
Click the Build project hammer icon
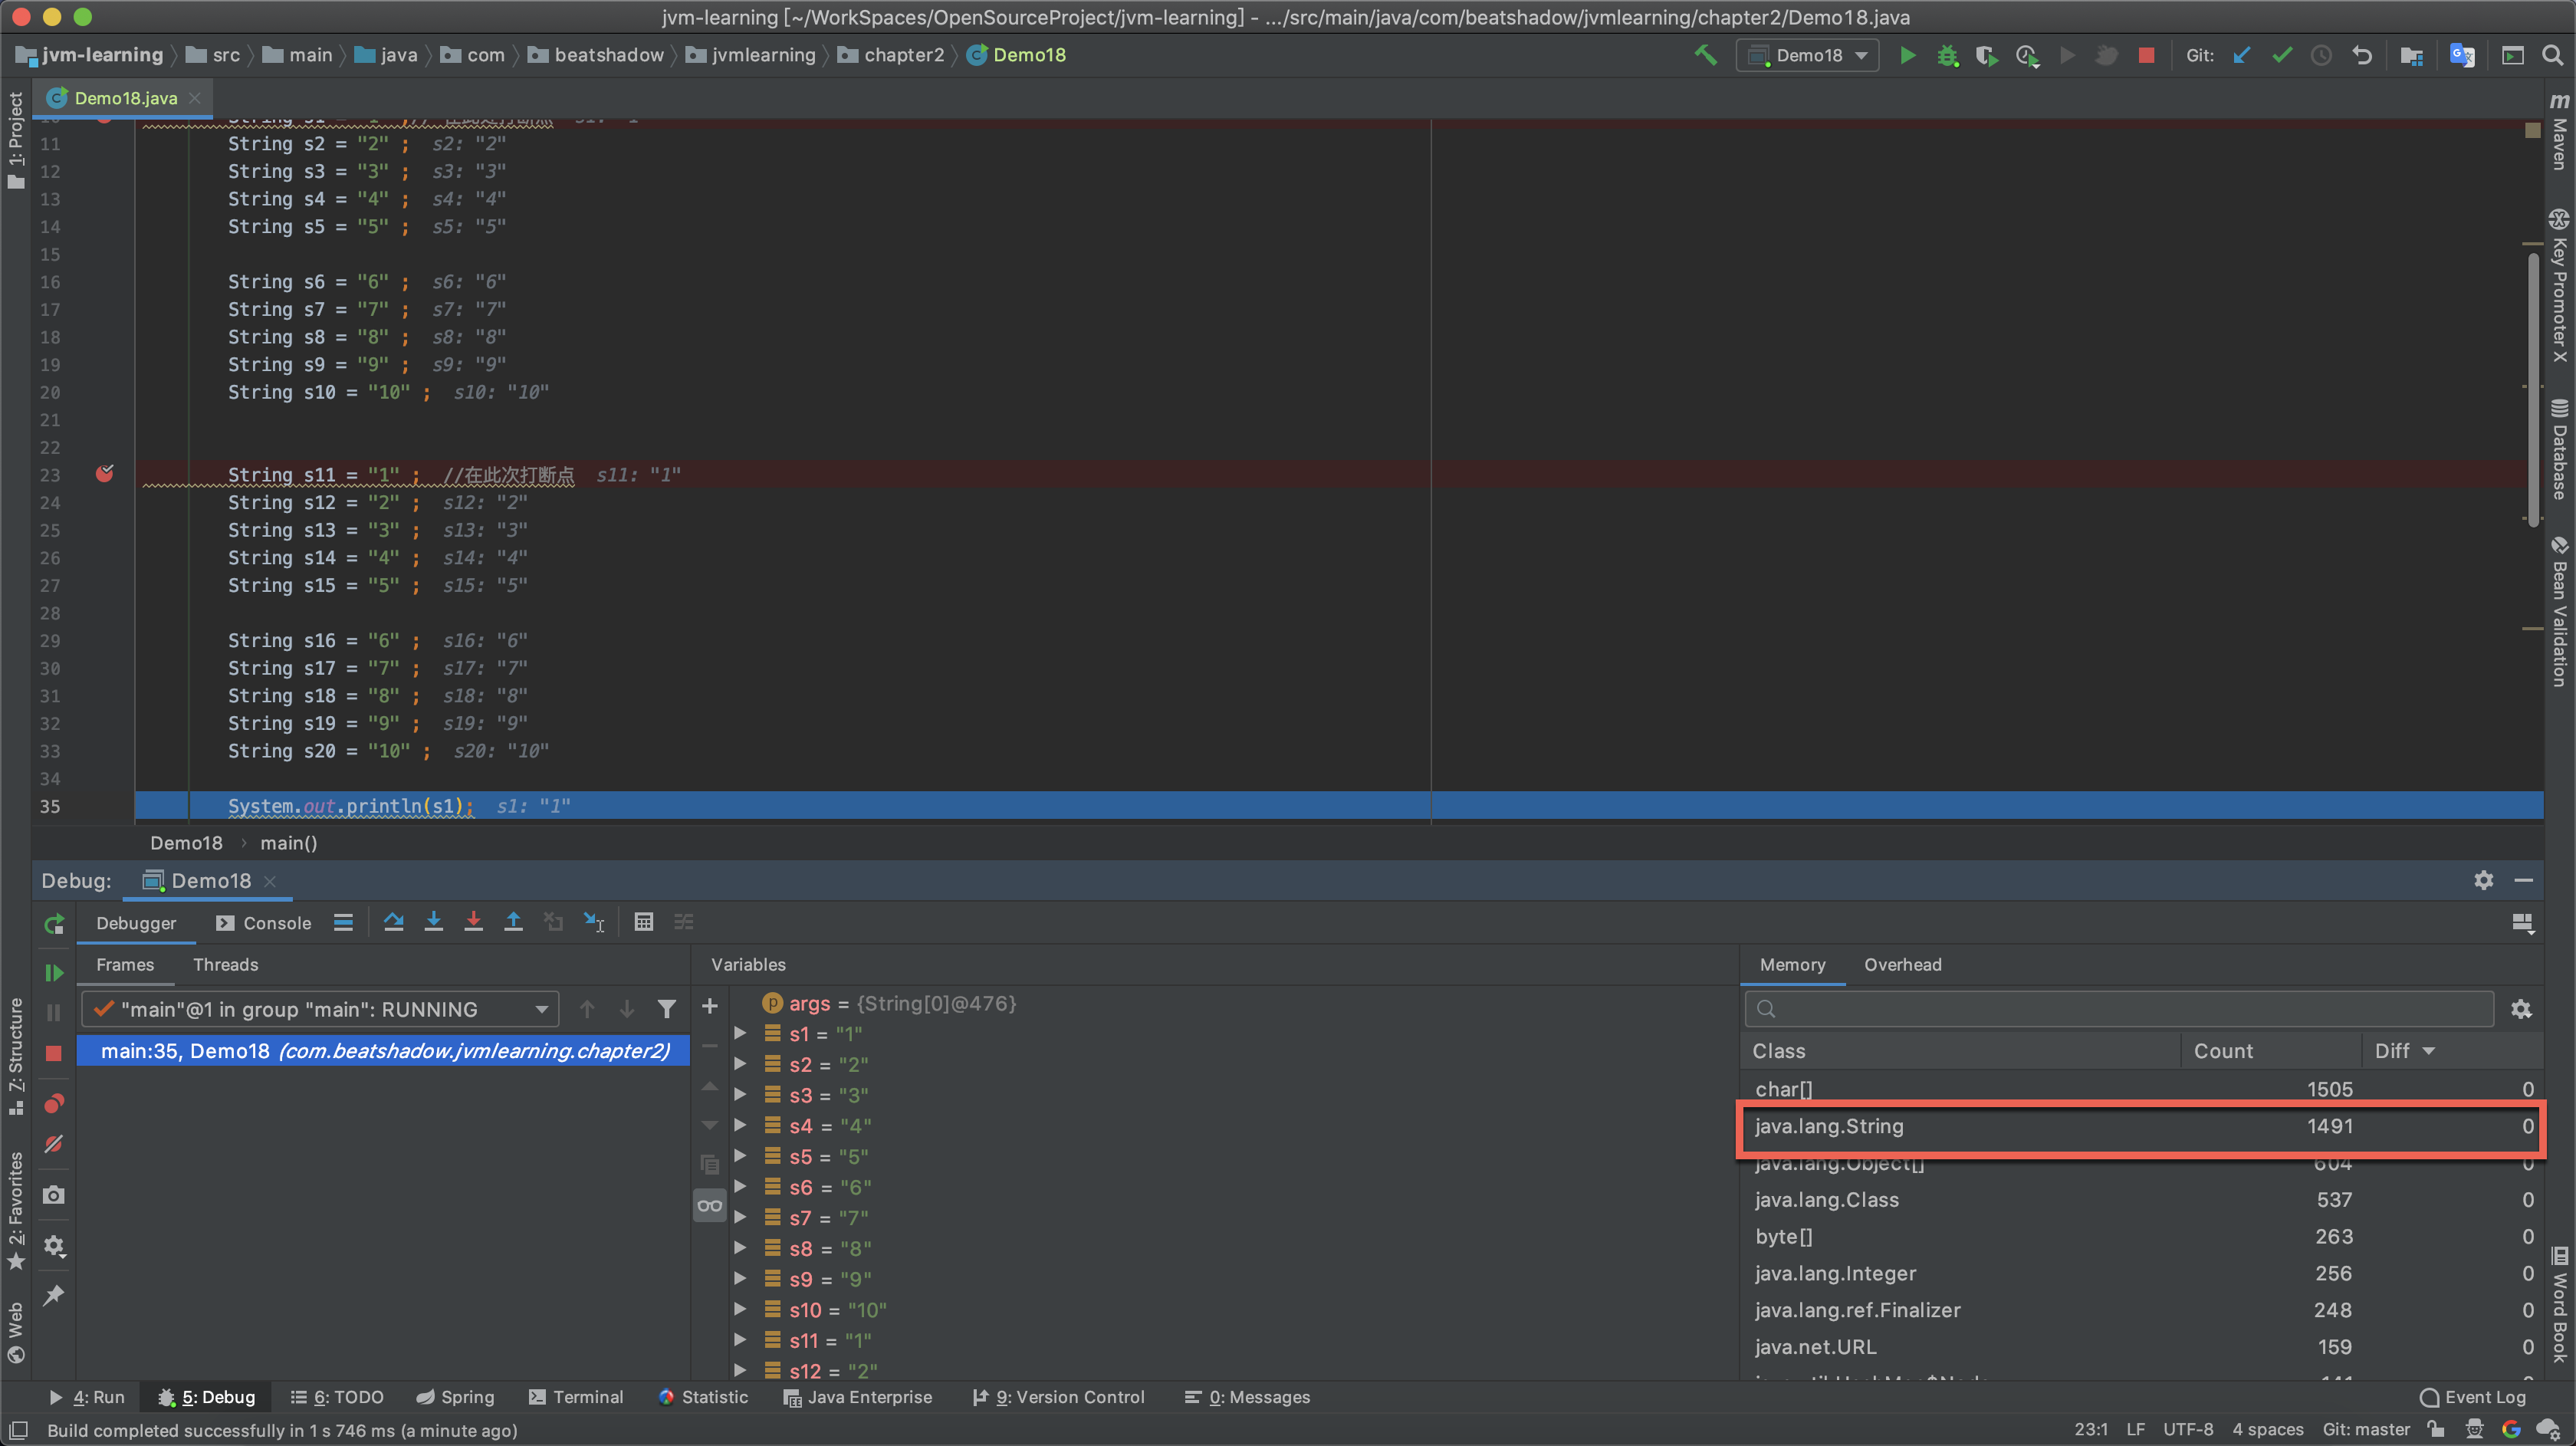[1705, 55]
